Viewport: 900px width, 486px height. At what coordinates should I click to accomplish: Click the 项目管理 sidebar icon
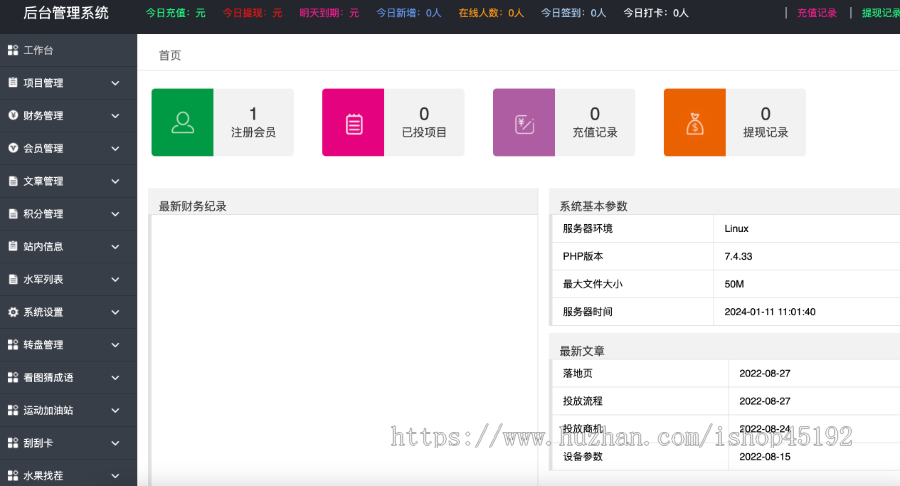coord(13,83)
